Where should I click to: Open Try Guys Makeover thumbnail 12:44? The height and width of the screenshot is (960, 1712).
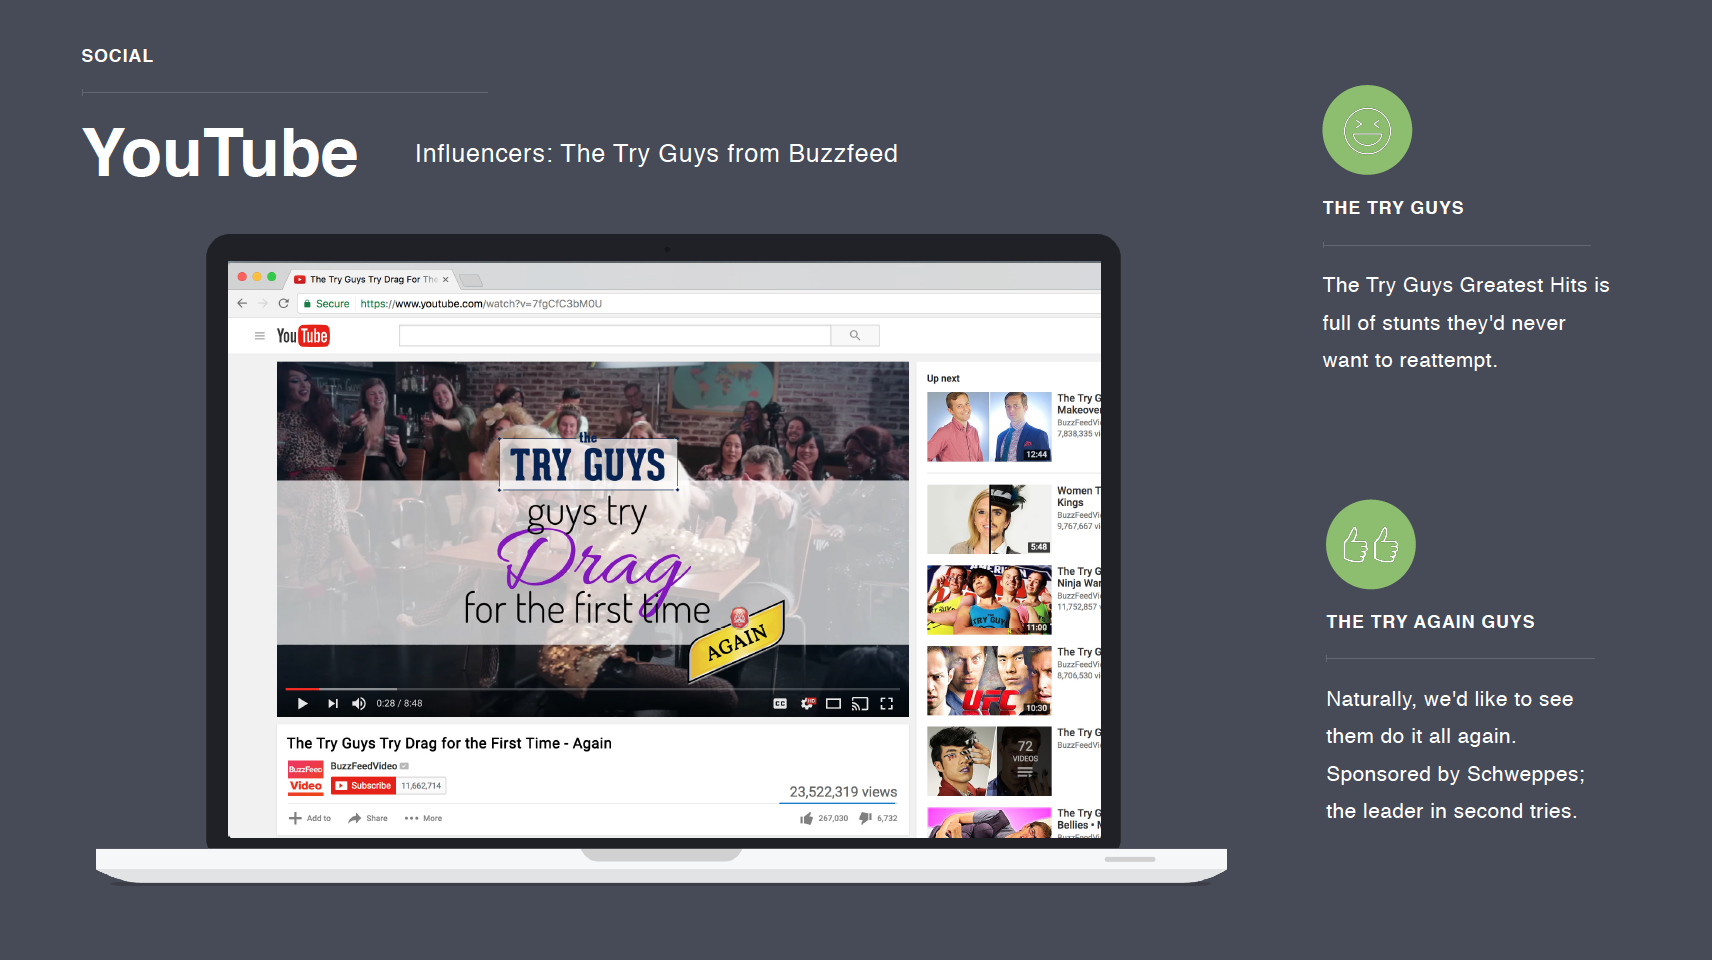[x=989, y=427]
